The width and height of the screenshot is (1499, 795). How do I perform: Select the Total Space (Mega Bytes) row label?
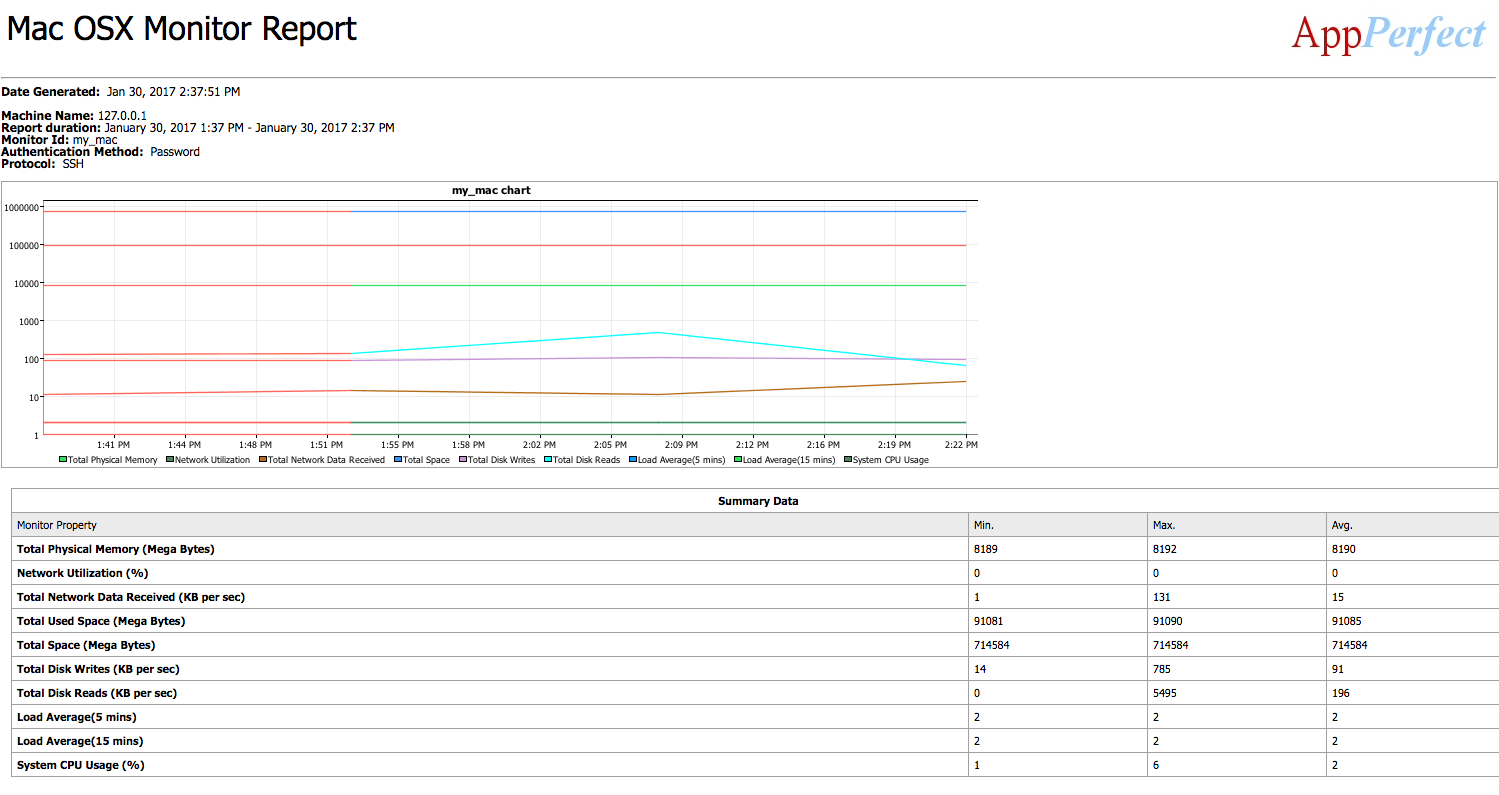click(86, 645)
